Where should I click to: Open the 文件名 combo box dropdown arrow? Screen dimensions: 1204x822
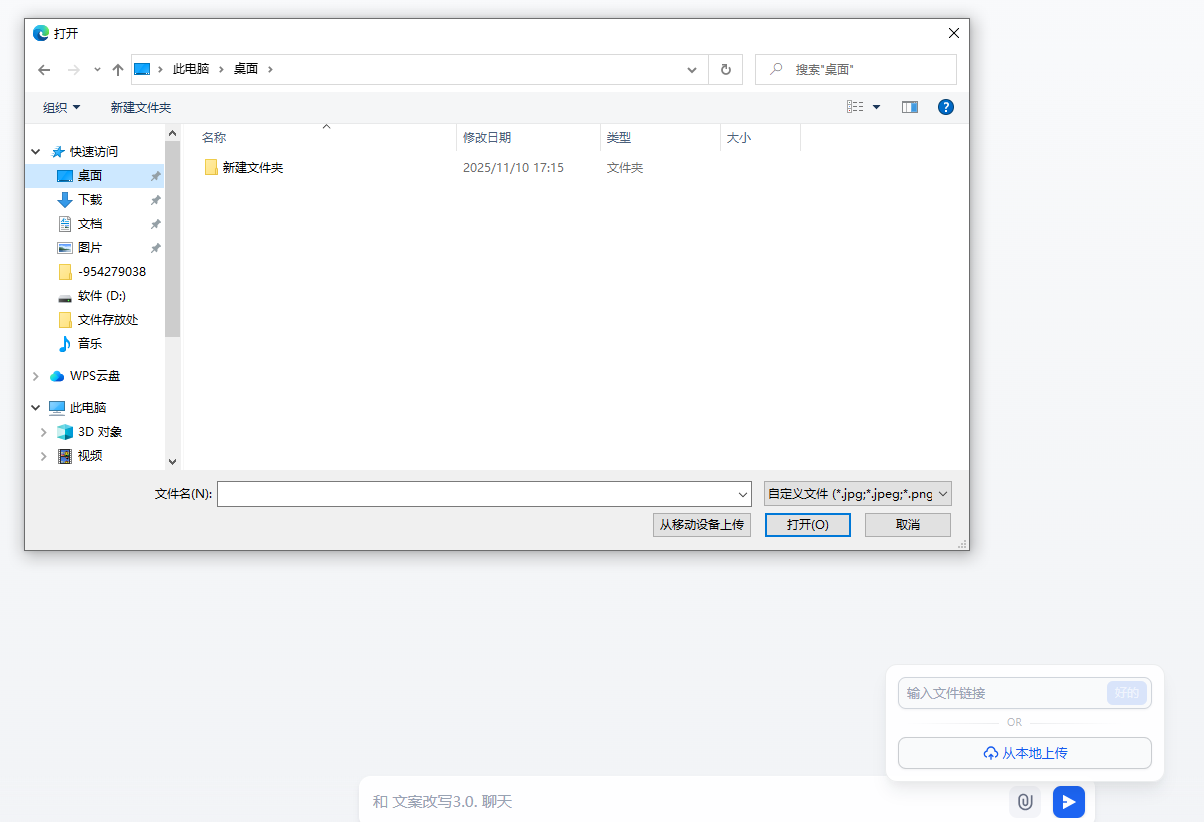pyautogui.click(x=743, y=494)
